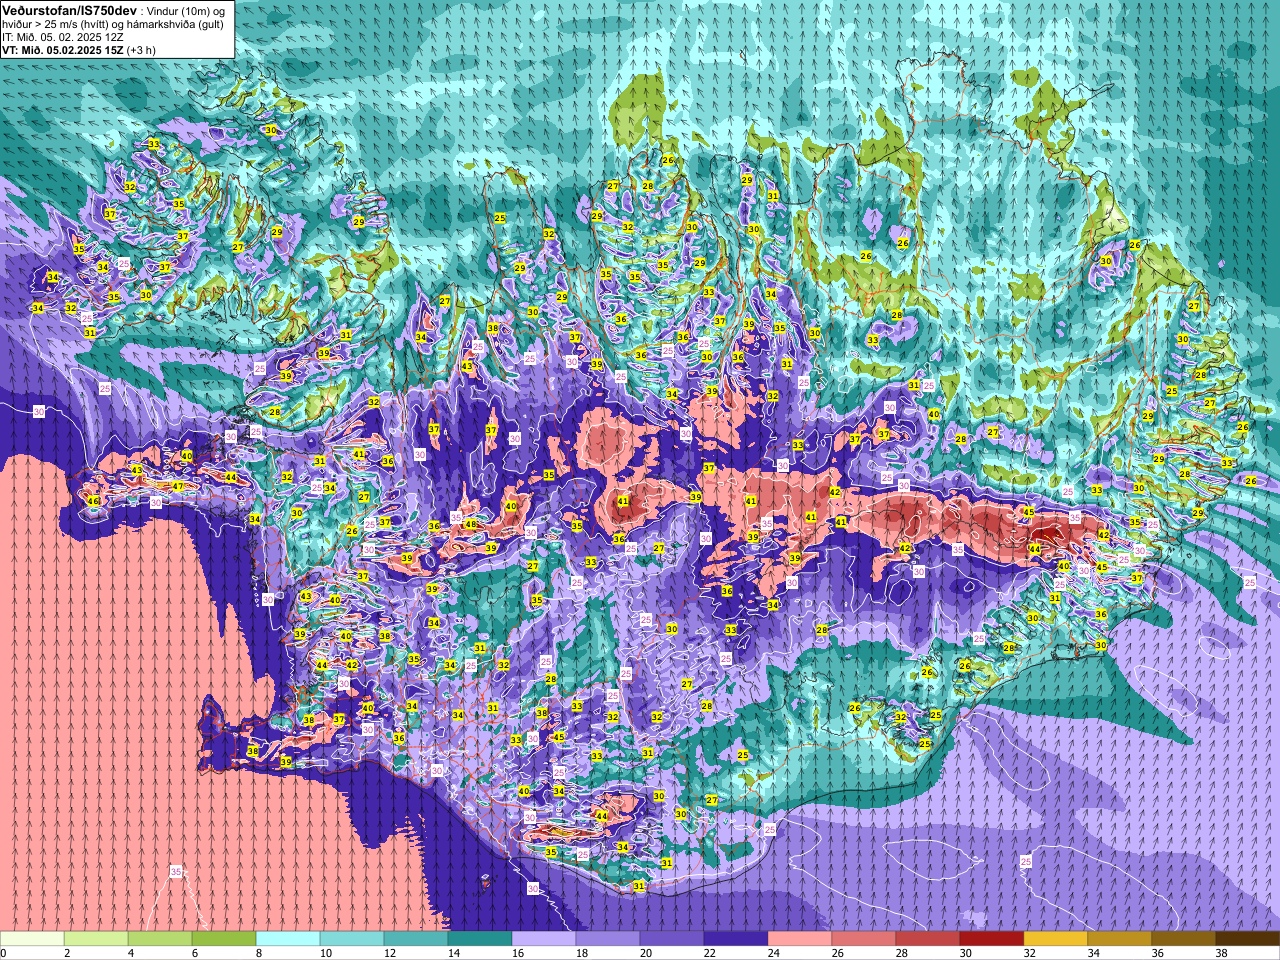Select the salmon 26–28 legend swatch
The image size is (1280, 960).
pyautogui.click(x=864, y=939)
